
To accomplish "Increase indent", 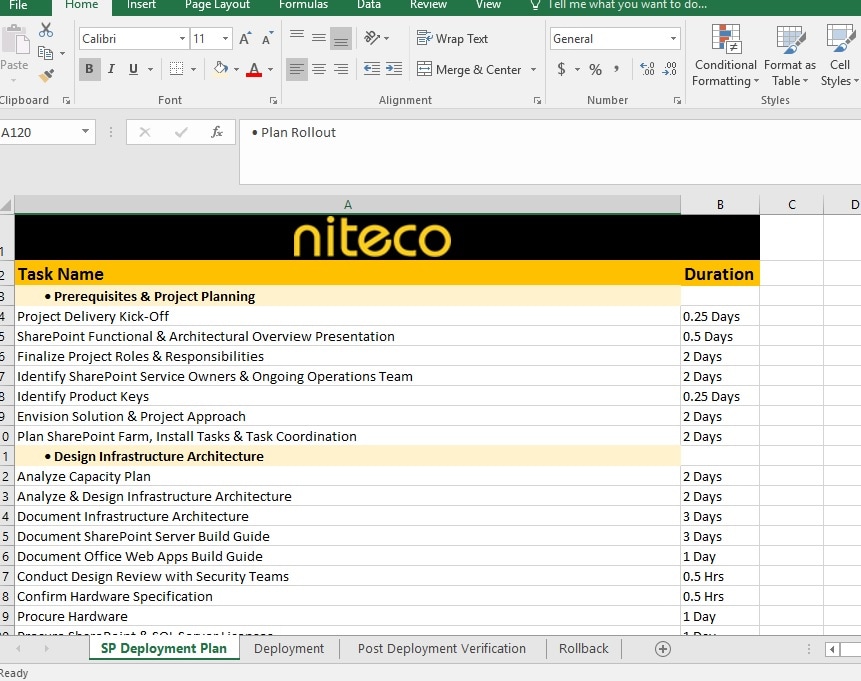I will (x=394, y=69).
